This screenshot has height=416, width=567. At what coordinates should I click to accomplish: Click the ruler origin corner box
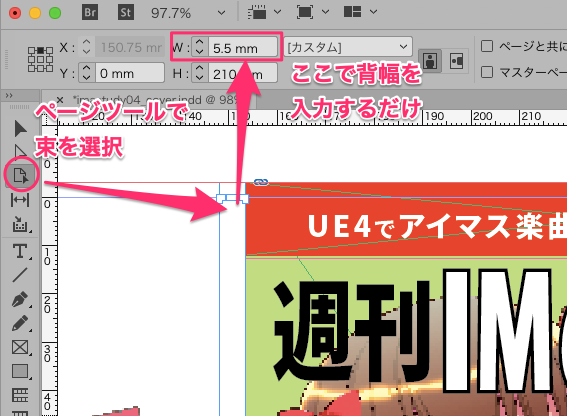(50, 117)
